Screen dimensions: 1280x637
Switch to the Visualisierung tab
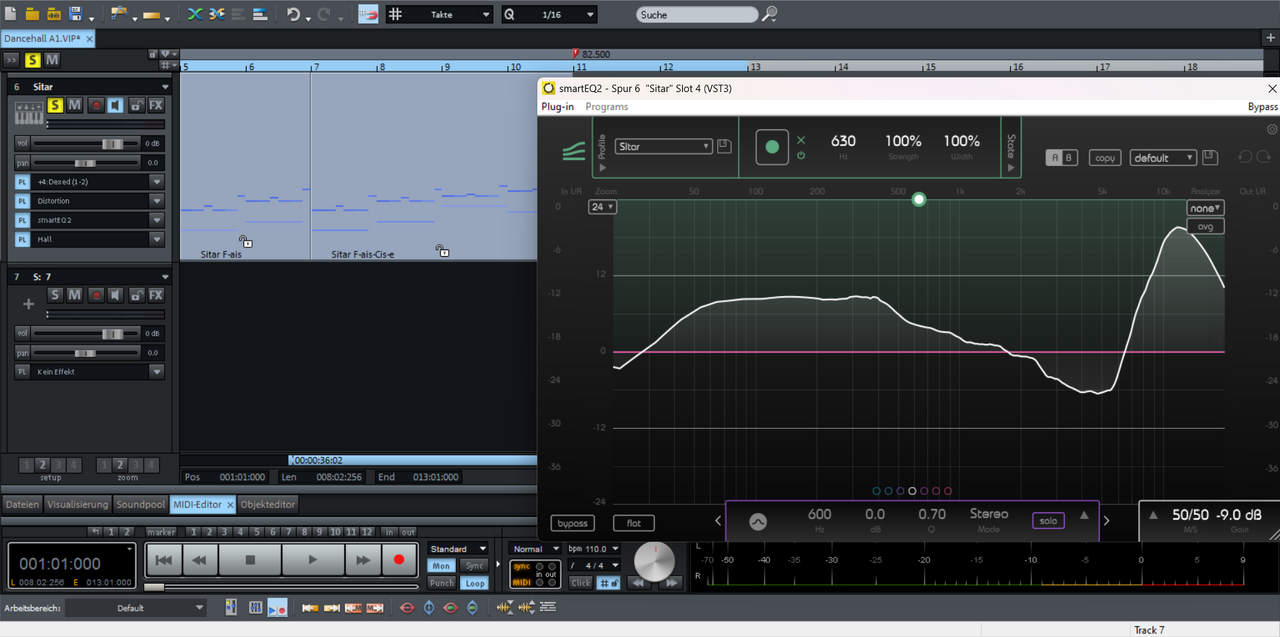pos(78,505)
